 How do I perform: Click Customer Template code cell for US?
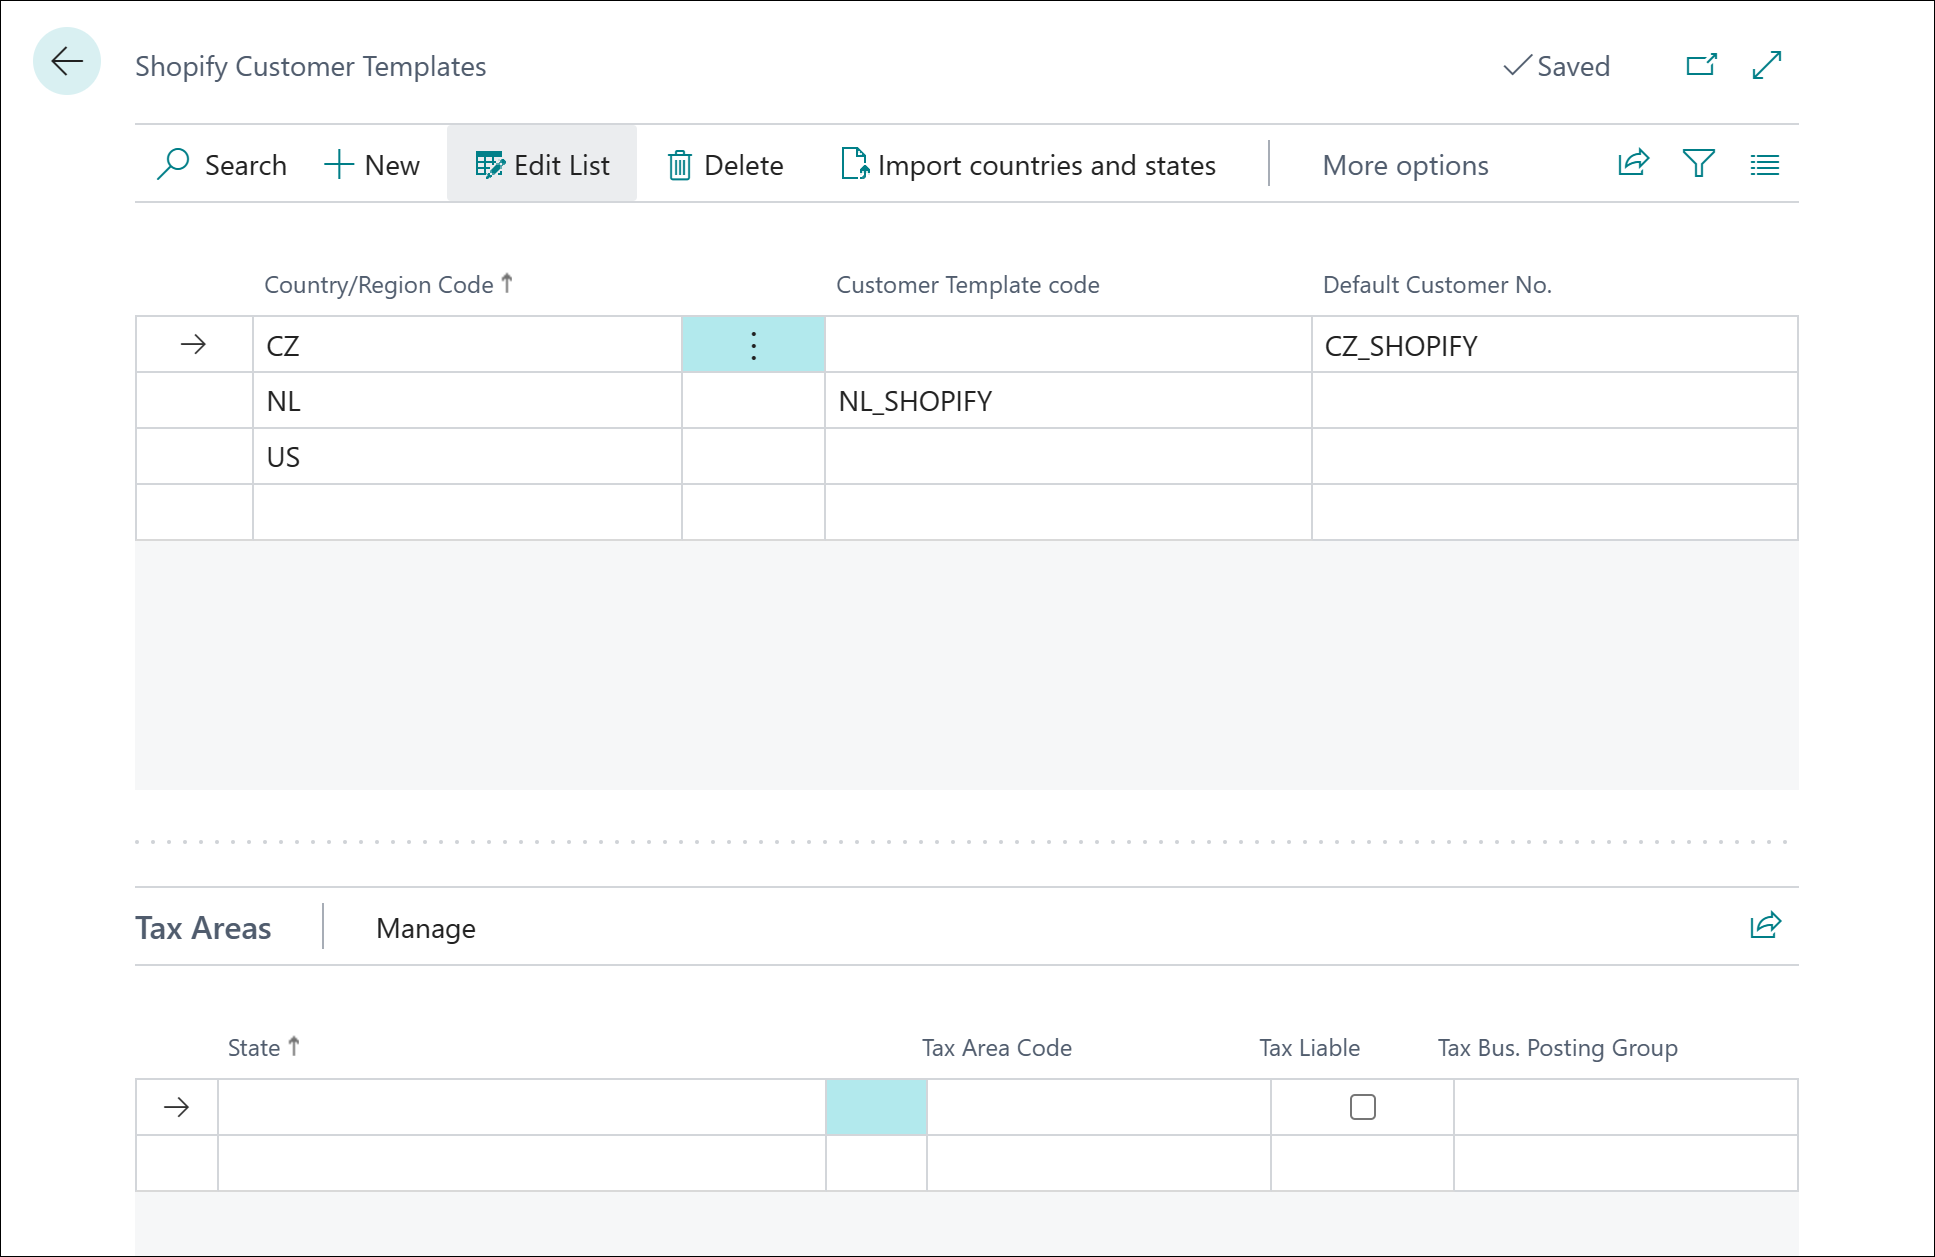click(1068, 457)
